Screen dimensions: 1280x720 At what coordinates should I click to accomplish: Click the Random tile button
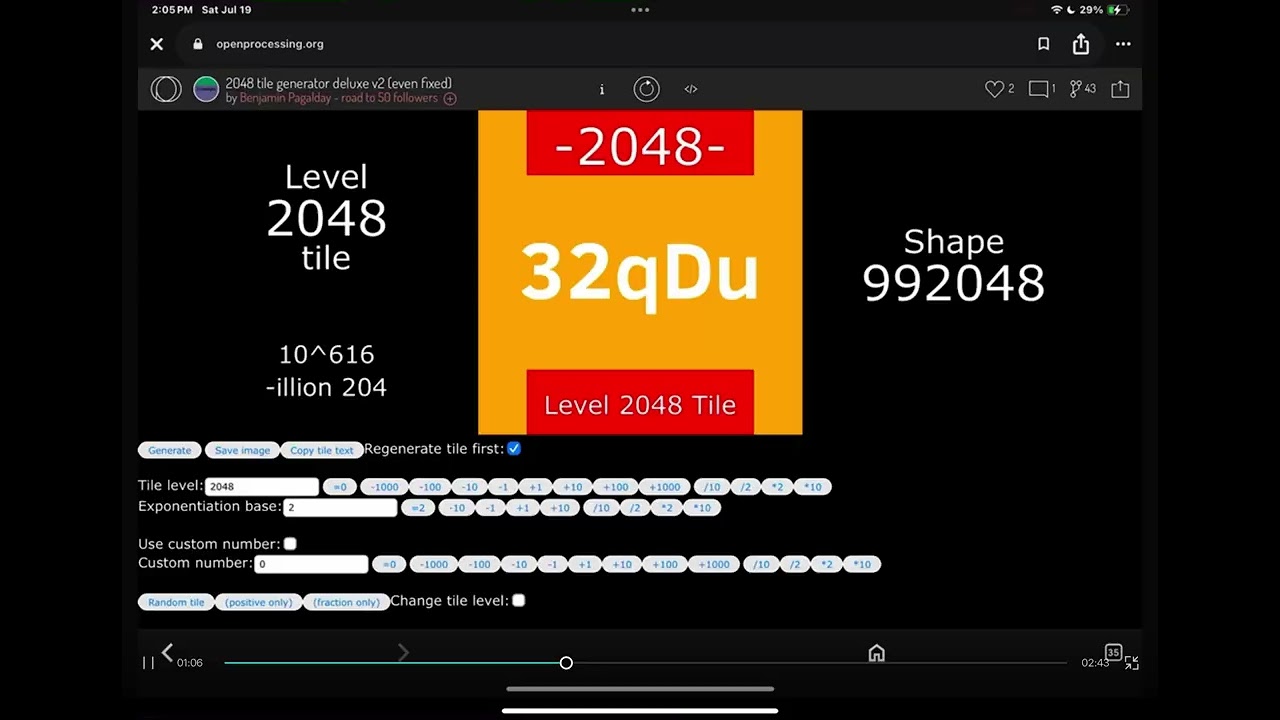(176, 602)
